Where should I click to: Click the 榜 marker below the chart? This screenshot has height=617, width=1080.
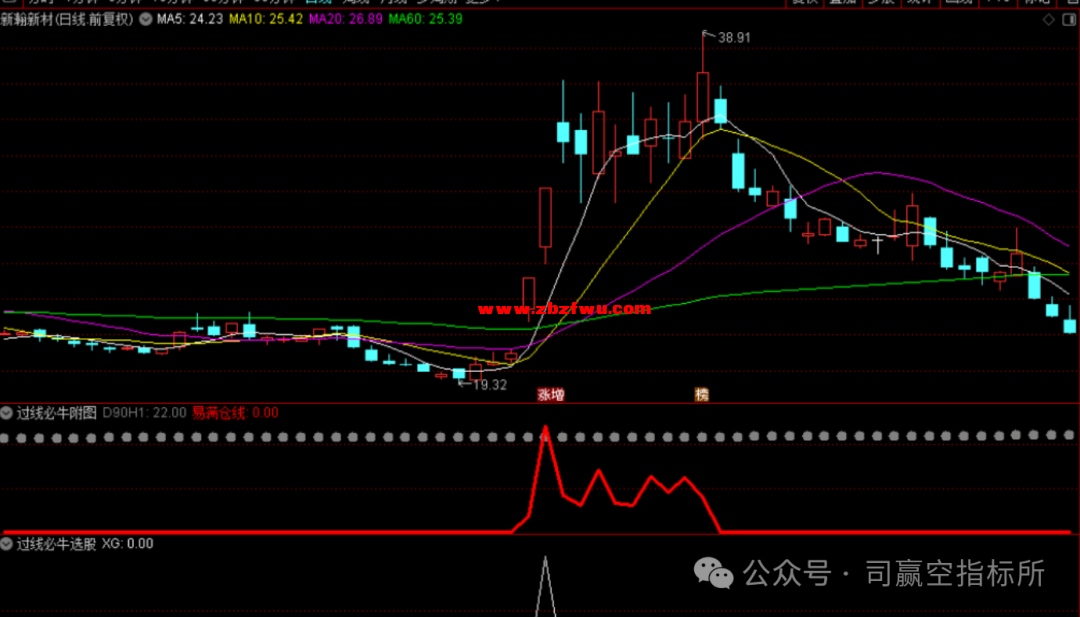click(702, 395)
